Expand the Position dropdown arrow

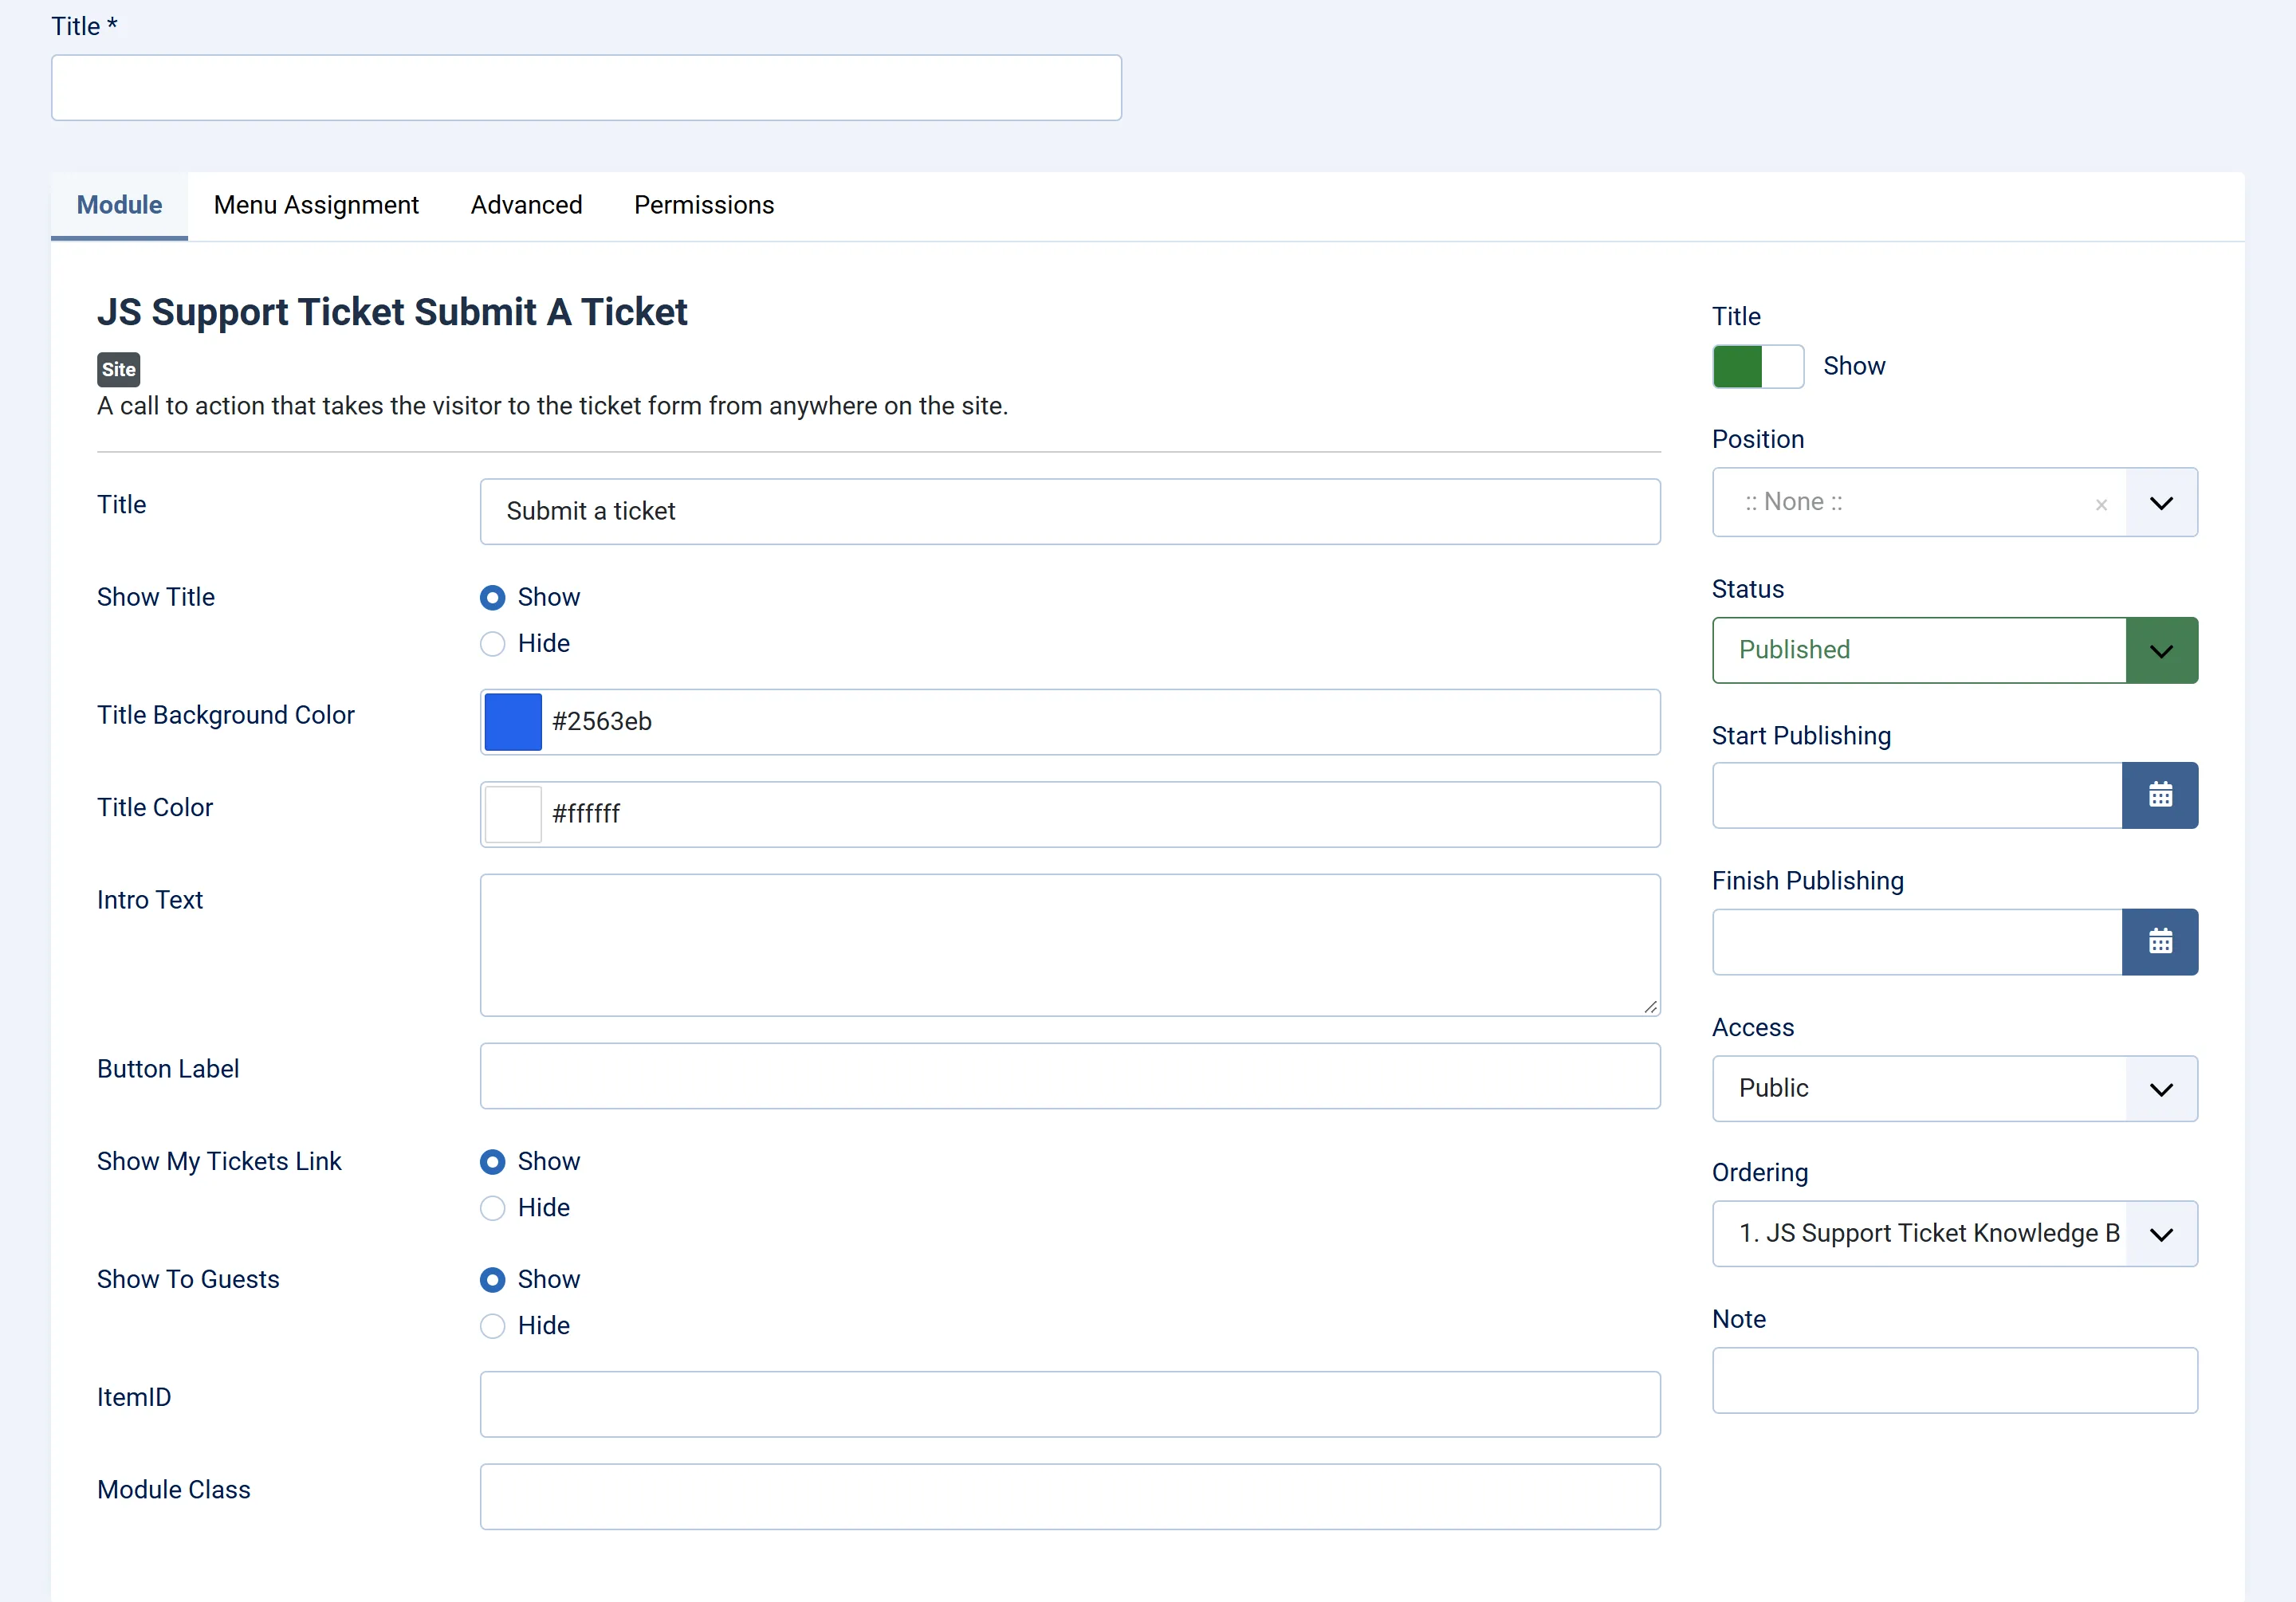pyautogui.click(x=2161, y=502)
